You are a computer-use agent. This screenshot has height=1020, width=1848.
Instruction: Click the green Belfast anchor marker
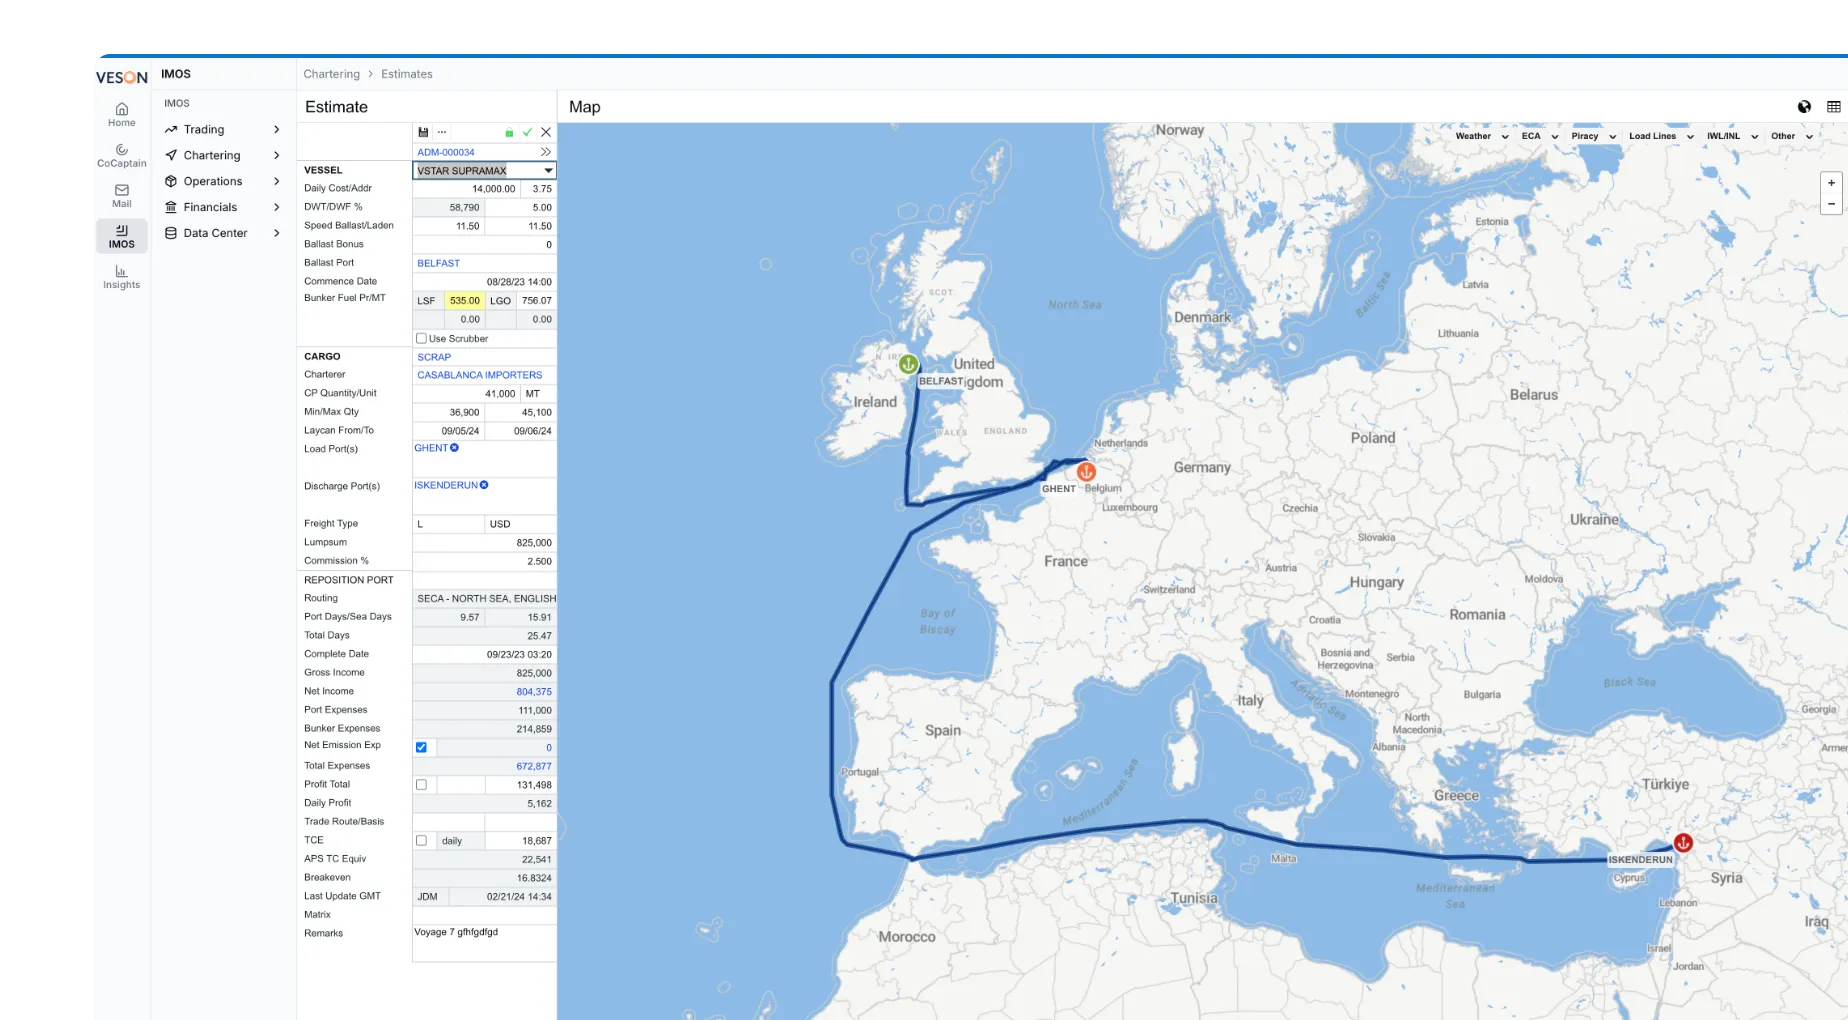tap(908, 364)
